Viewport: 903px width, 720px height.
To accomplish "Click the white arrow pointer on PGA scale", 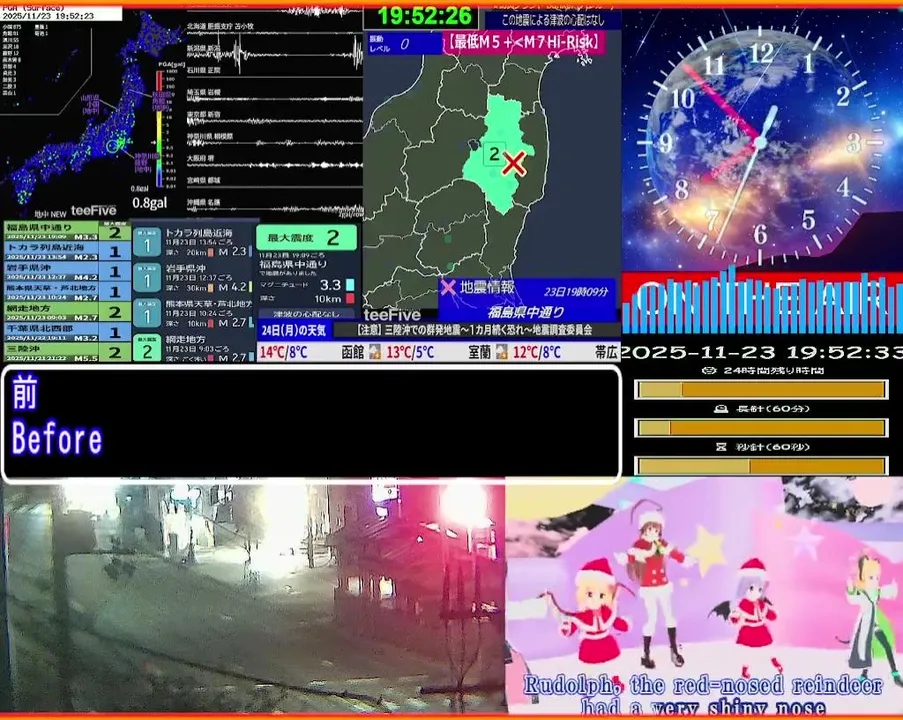I will (153, 142).
